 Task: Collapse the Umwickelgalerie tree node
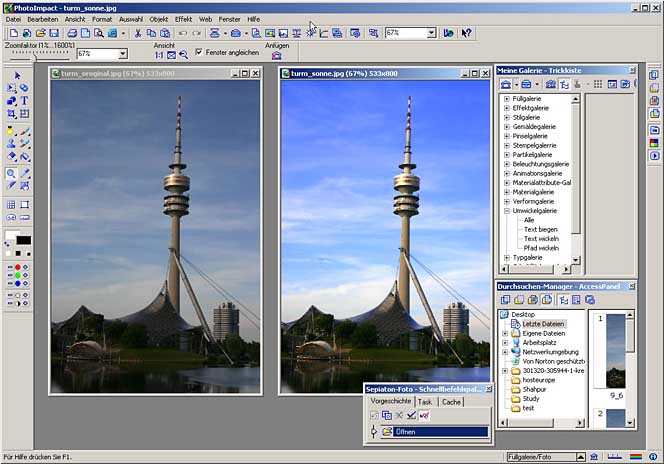[507, 211]
